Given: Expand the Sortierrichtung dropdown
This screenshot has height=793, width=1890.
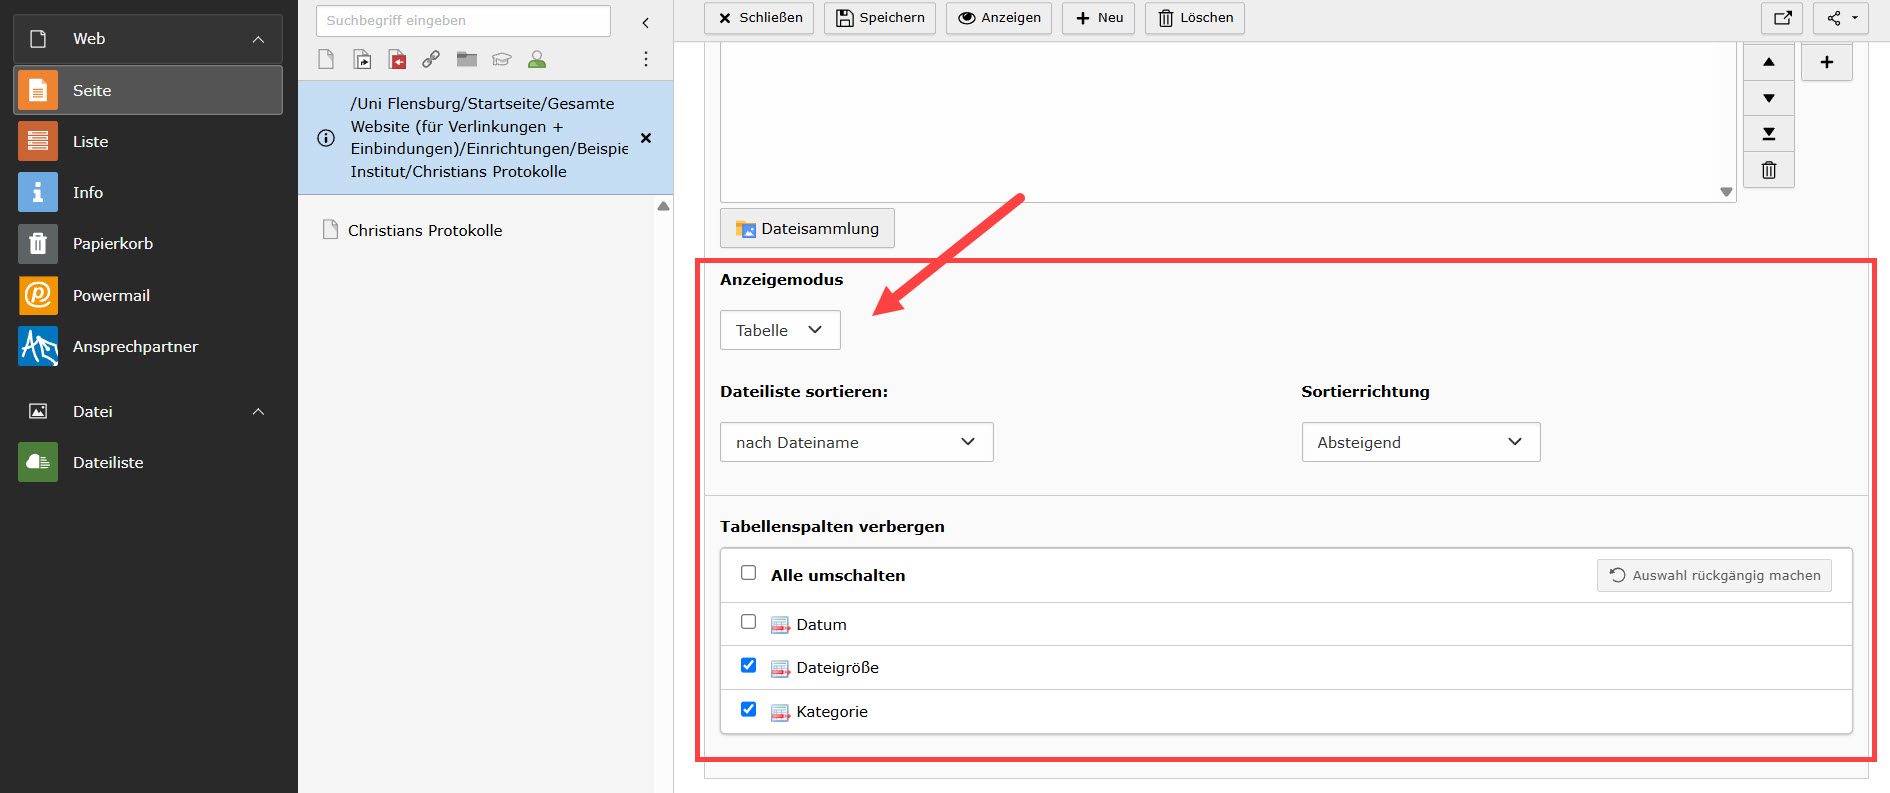Looking at the screenshot, I should point(1420,442).
